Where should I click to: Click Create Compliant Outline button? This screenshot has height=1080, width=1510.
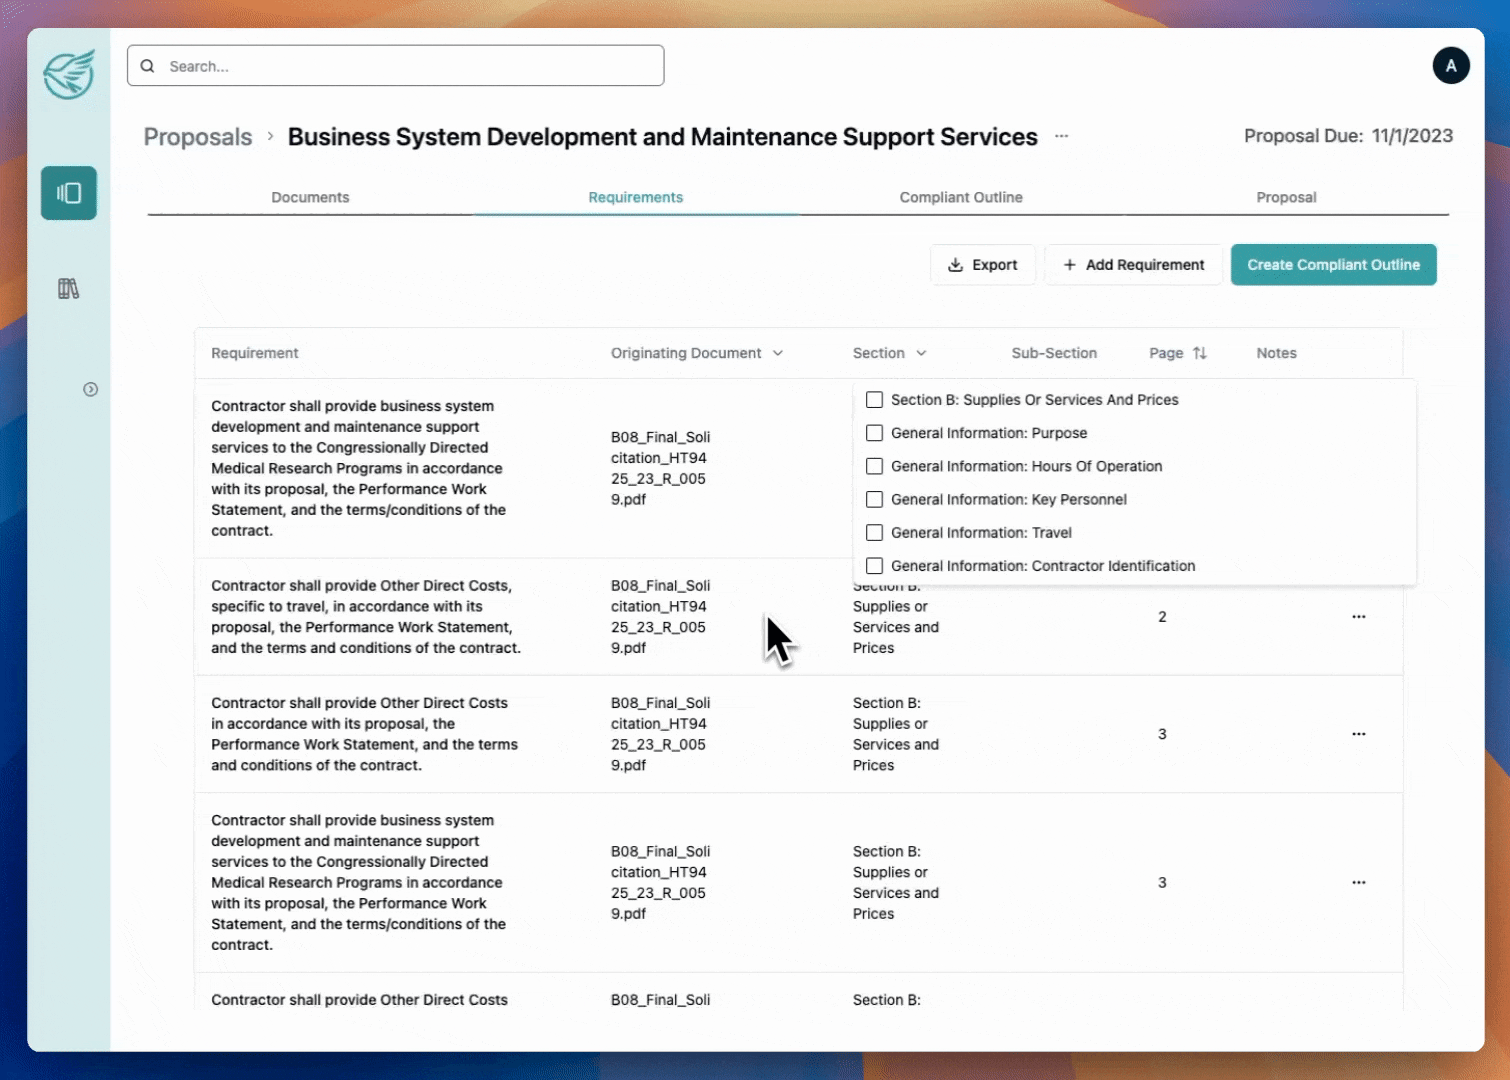1333,265
